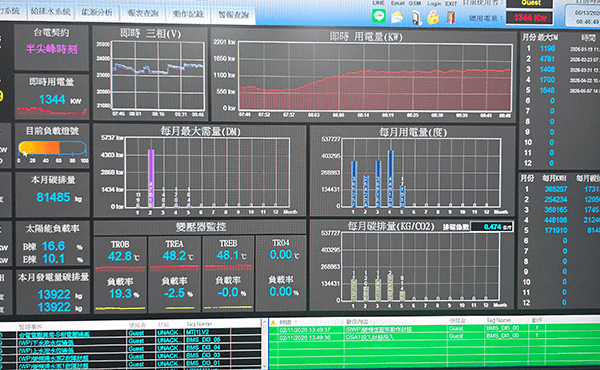The image size is (600, 370).
Task: Select the alarm row with tag MT[1]V2
Action: (x=130, y=333)
